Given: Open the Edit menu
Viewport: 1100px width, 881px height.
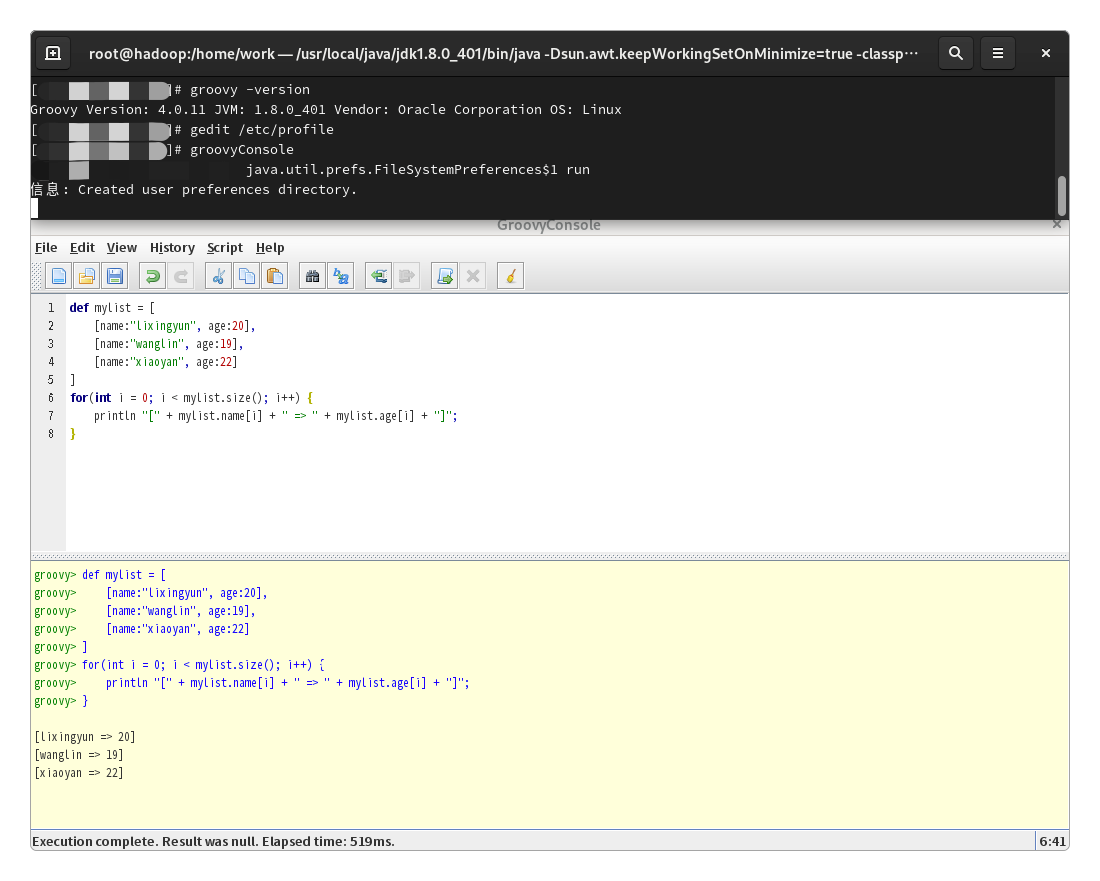Looking at the screenshot, I should 82,248.
